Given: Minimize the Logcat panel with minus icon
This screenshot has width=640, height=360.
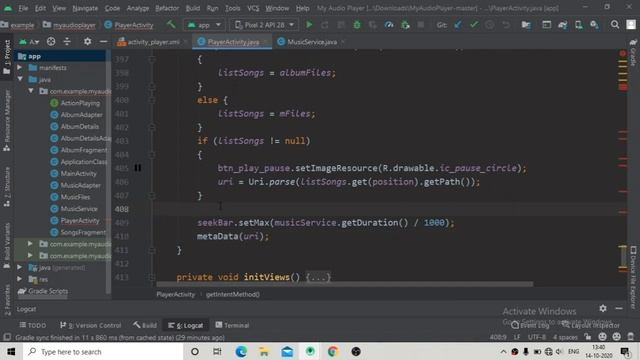Looking at the screenshot, I should [x=619, y=308].
